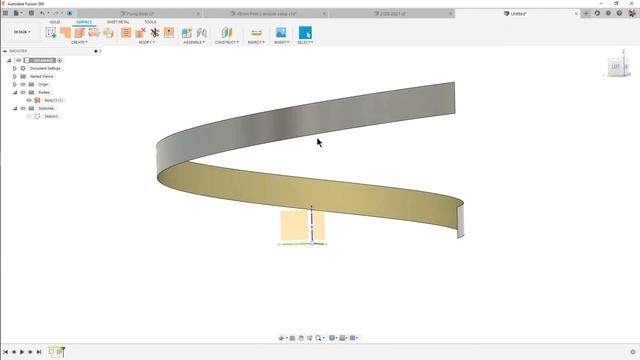The height and width of the screenshot is (360, 640).
Task: Select the surface Revolve tool
Action: (x=80, y=33)
